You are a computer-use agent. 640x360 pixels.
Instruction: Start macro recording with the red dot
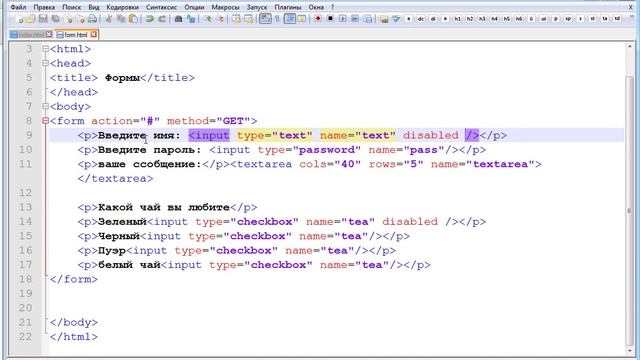click(318, 19)
